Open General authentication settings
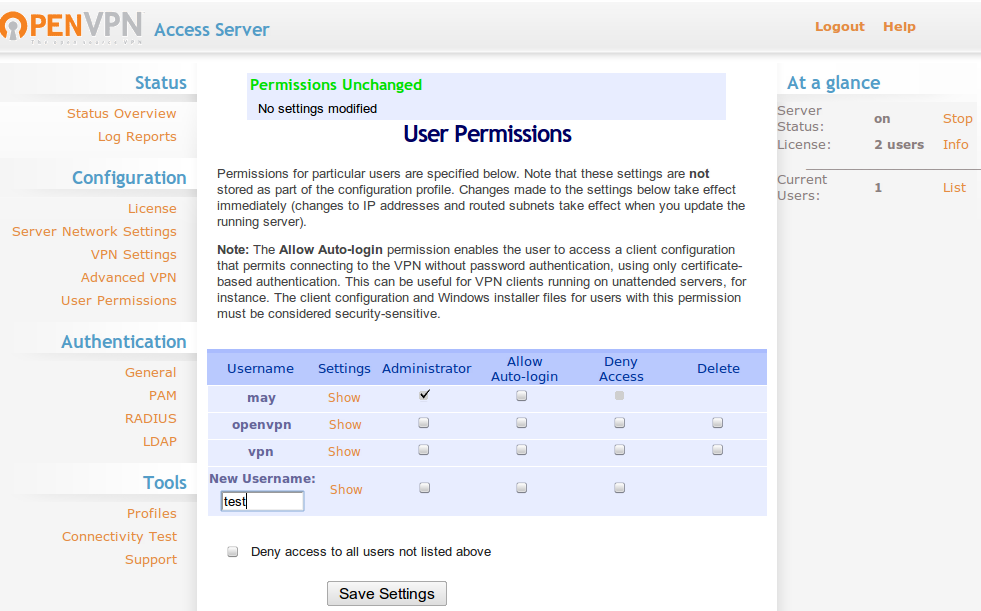981x611 pixels. click(x=150, y=373)
